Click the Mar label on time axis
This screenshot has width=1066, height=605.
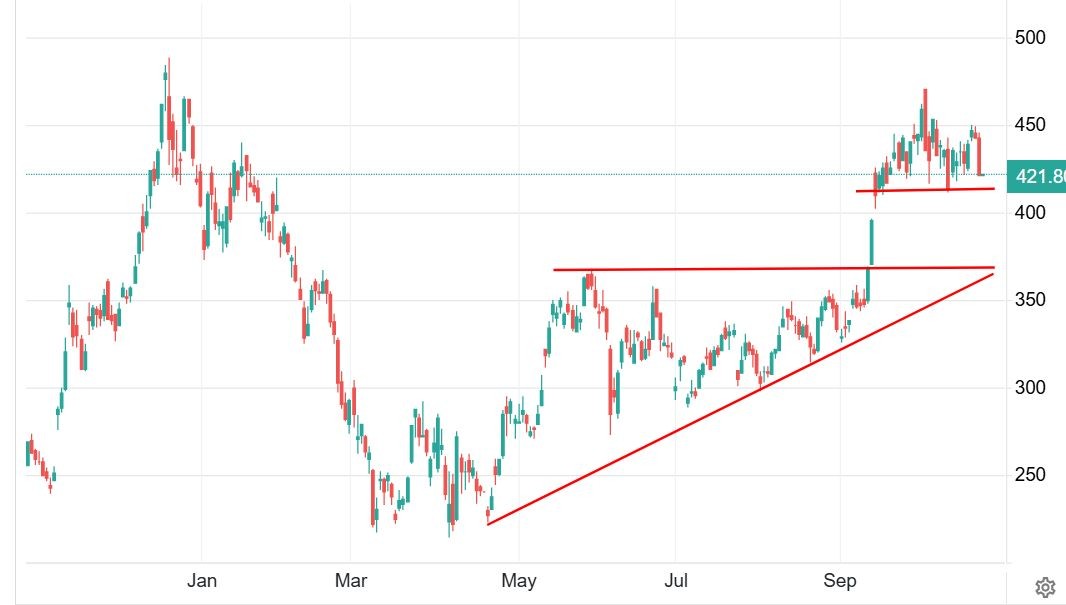[x=351, y=579]
